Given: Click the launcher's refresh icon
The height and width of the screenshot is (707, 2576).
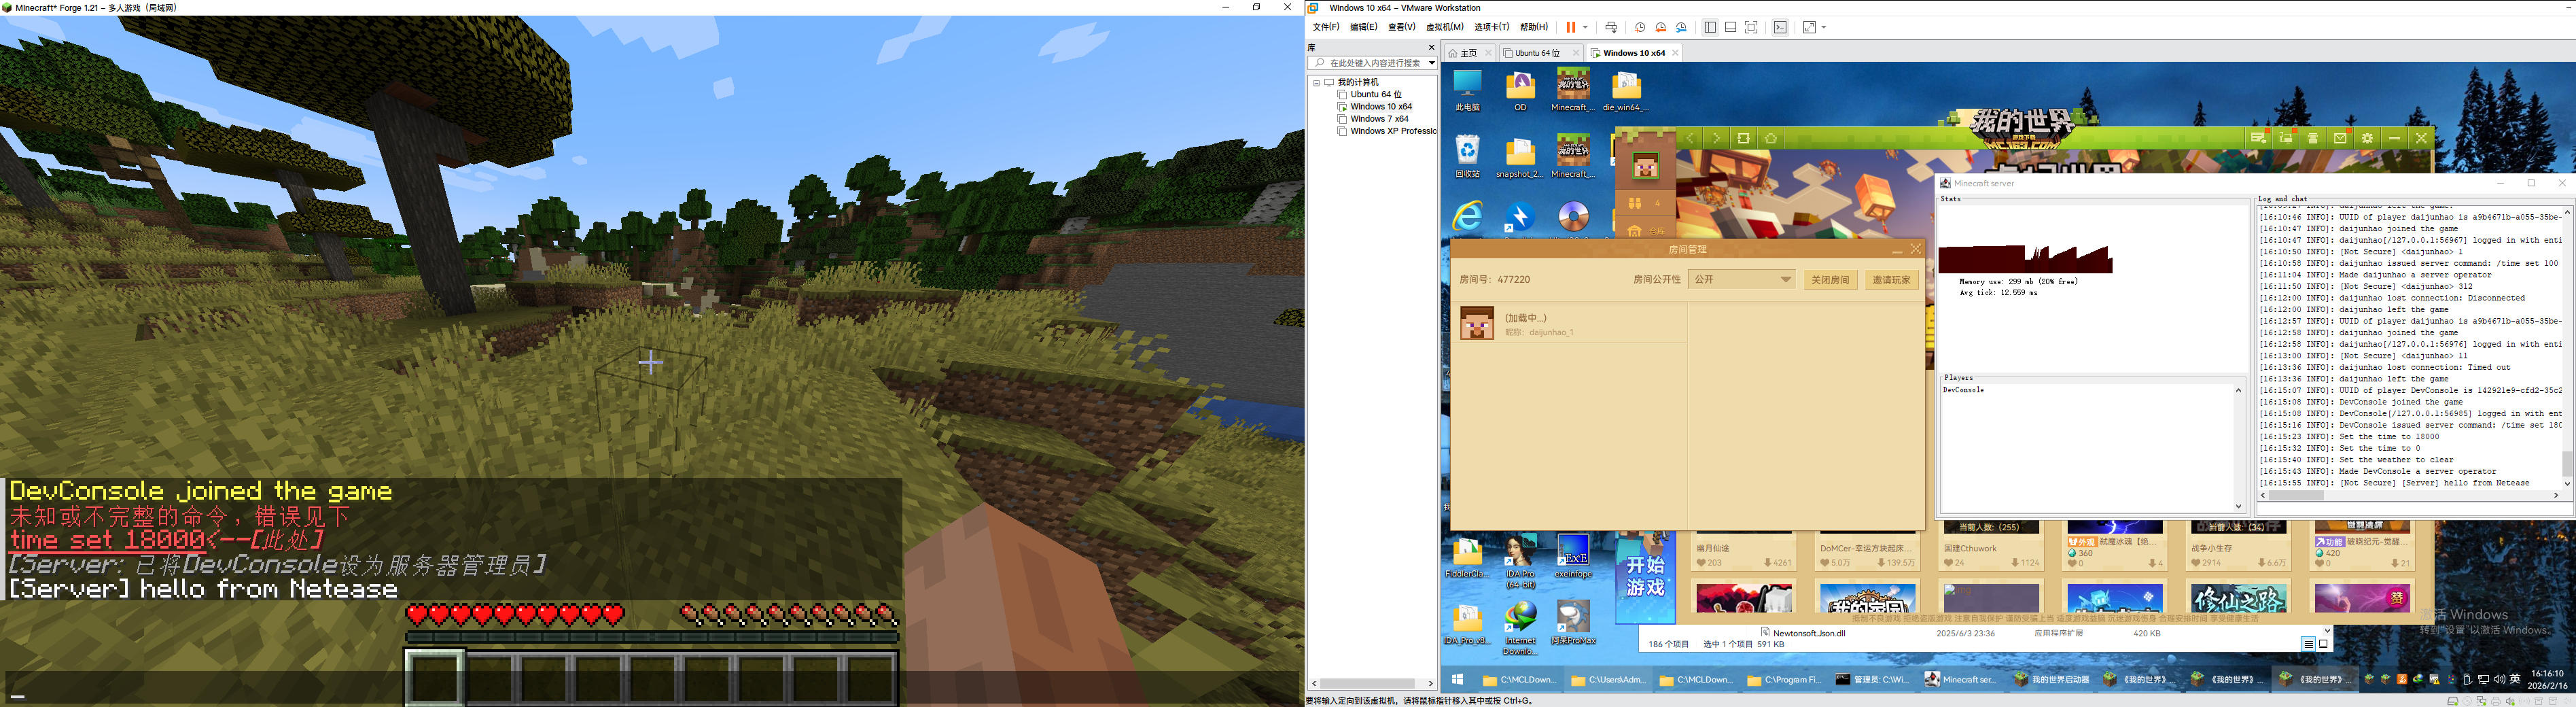Looking at the screenshot, I should tap(1744, 138).
